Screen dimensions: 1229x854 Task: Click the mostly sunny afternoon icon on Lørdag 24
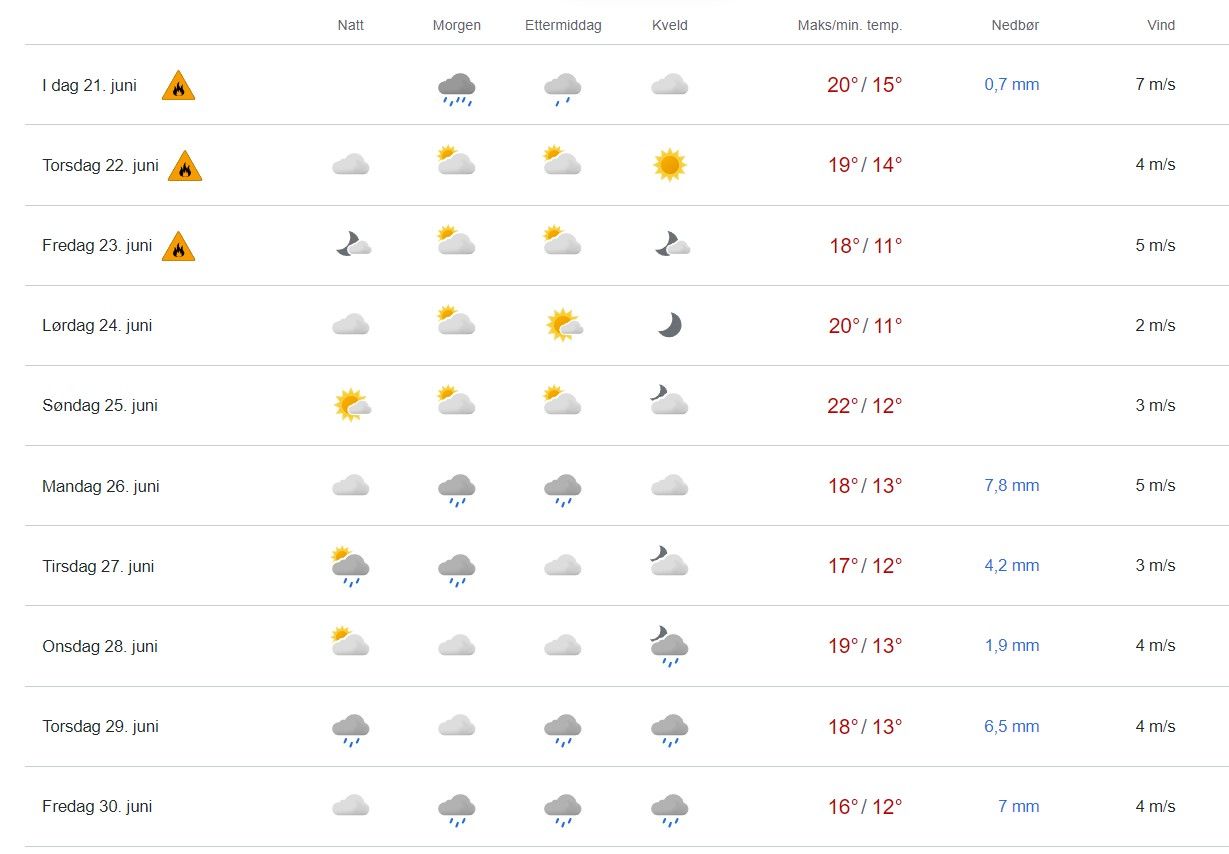(x=564, y=325)
